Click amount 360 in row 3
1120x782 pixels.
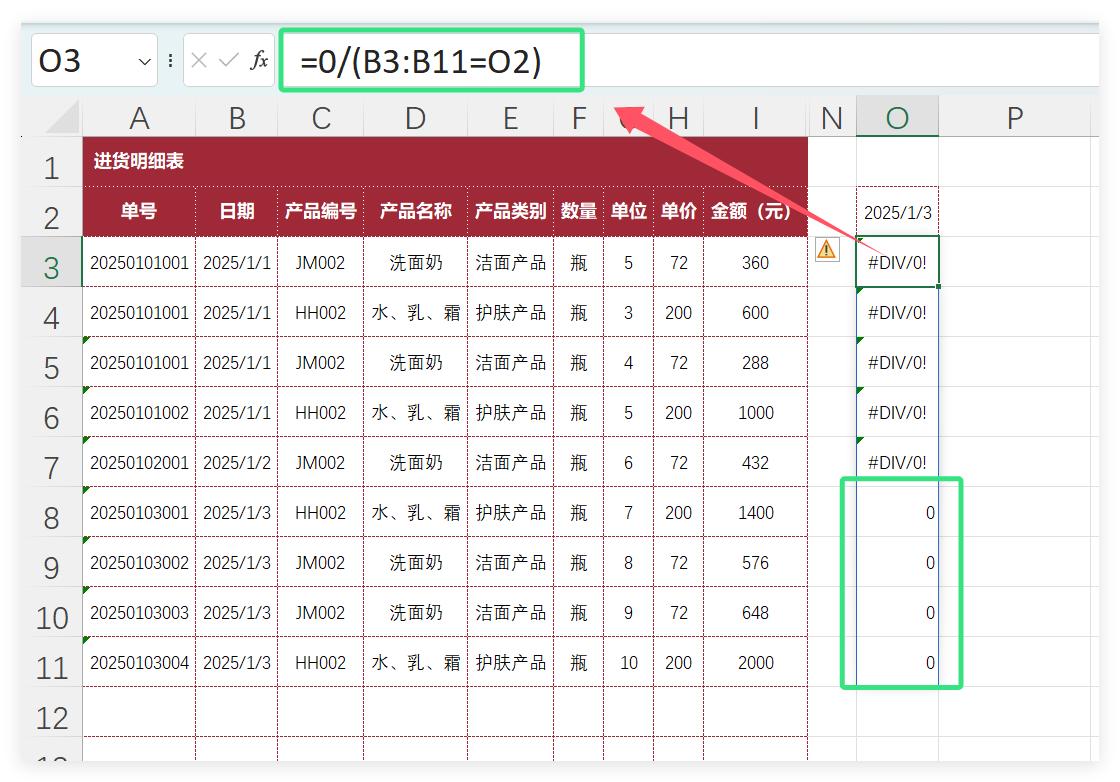[x=756, y=262]
